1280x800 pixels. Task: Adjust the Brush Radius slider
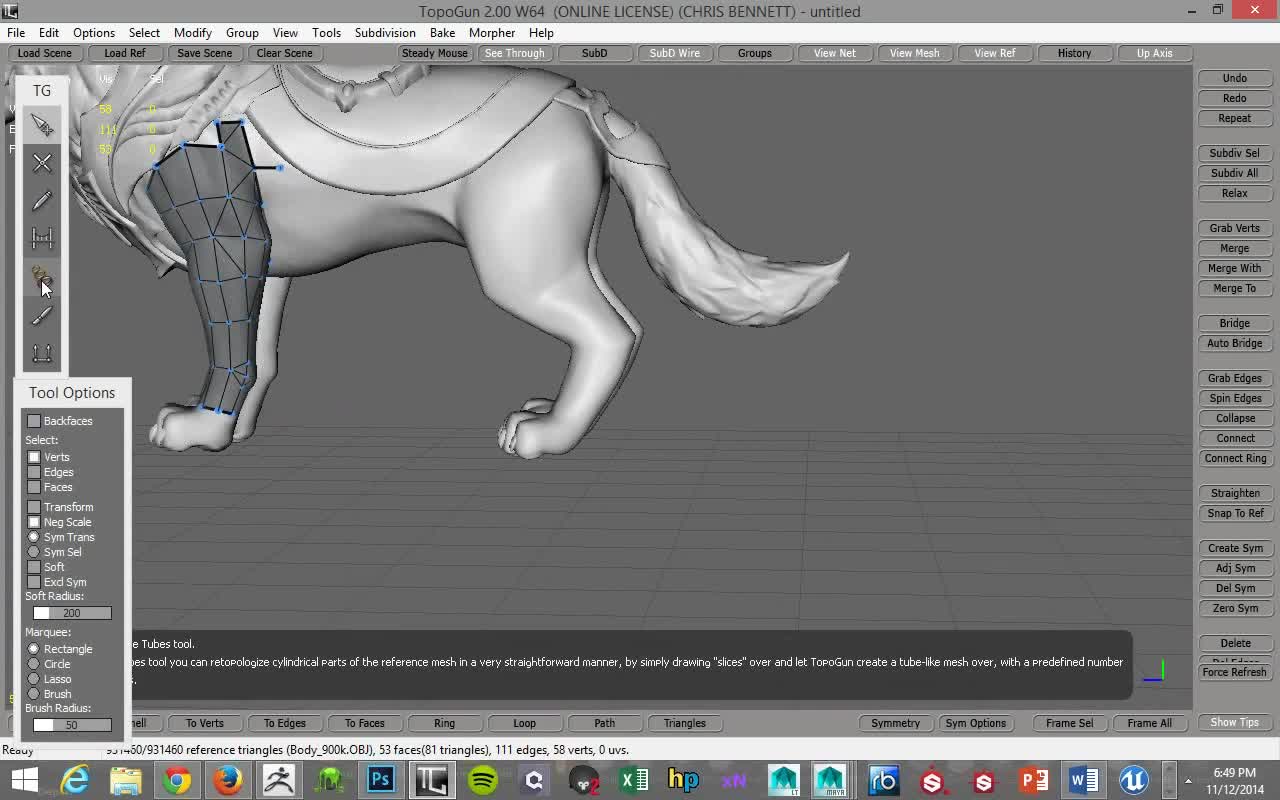click(x=72, y=725)
